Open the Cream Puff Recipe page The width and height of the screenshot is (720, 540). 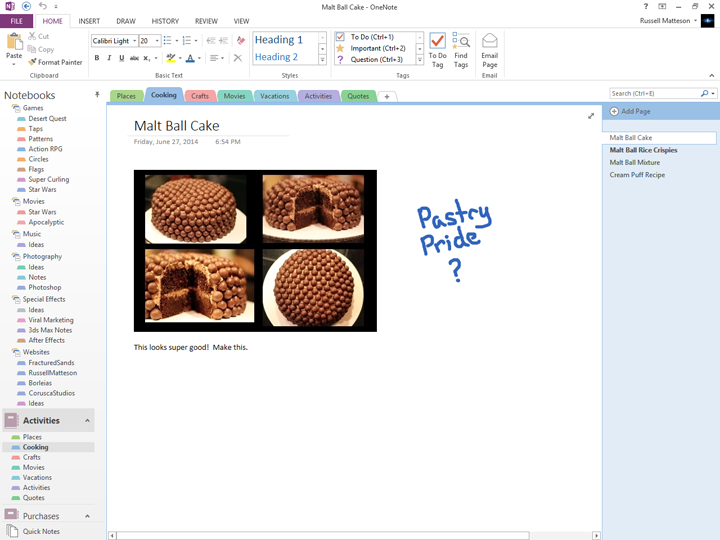[x=637, y=175]
